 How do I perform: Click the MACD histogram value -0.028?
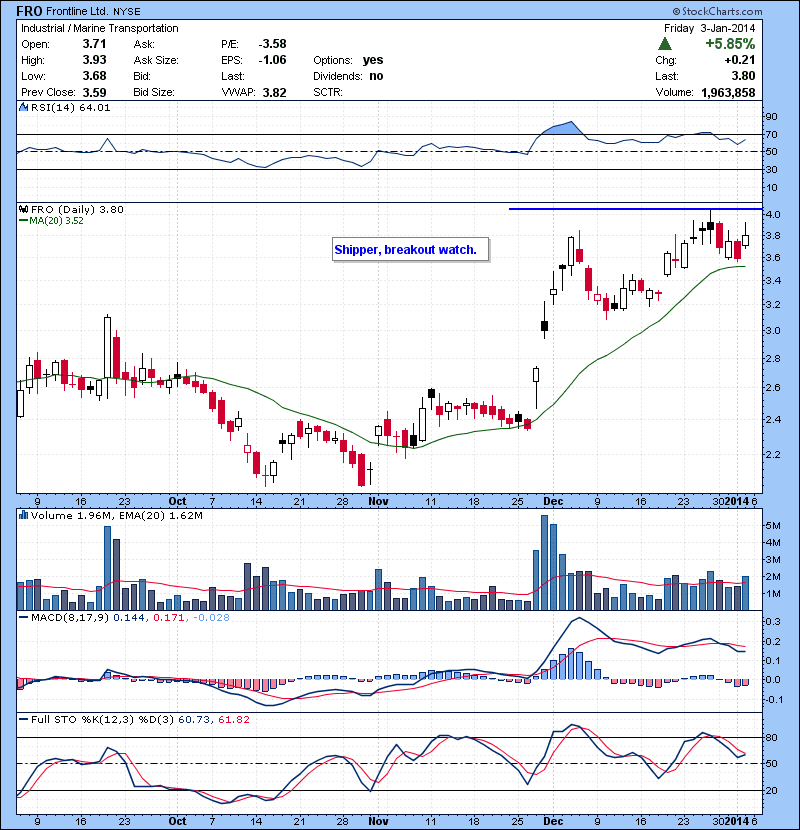click(x=211, y=617)
